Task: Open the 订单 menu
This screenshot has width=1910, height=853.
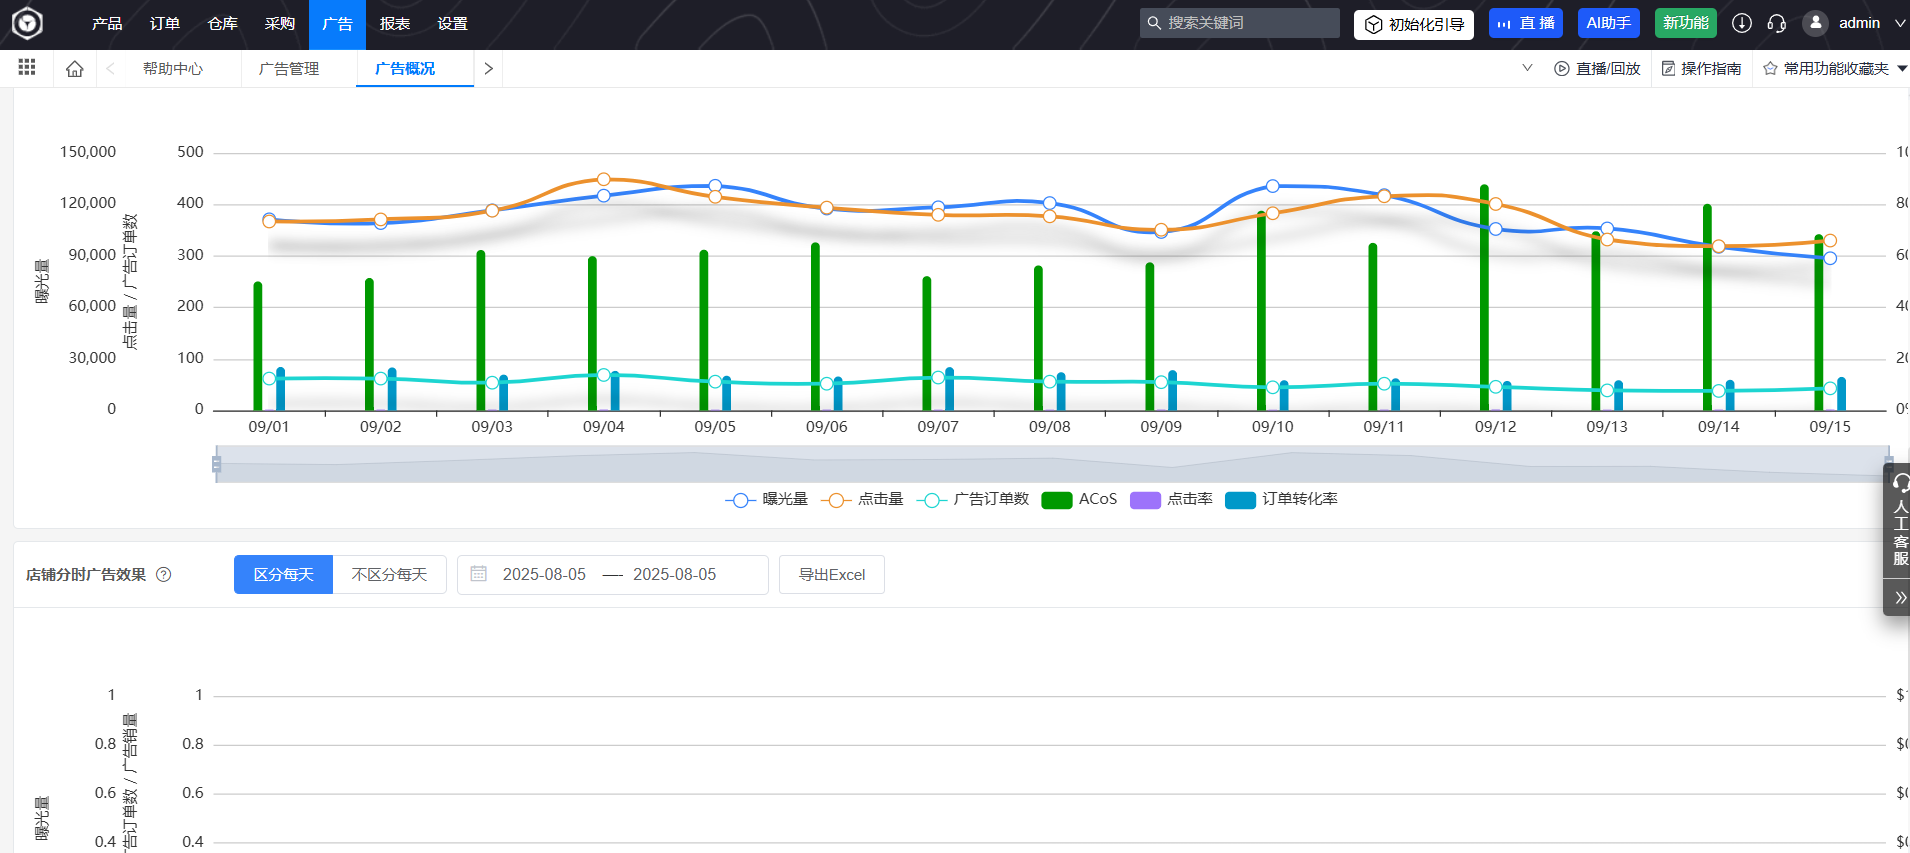Action: 165,24
